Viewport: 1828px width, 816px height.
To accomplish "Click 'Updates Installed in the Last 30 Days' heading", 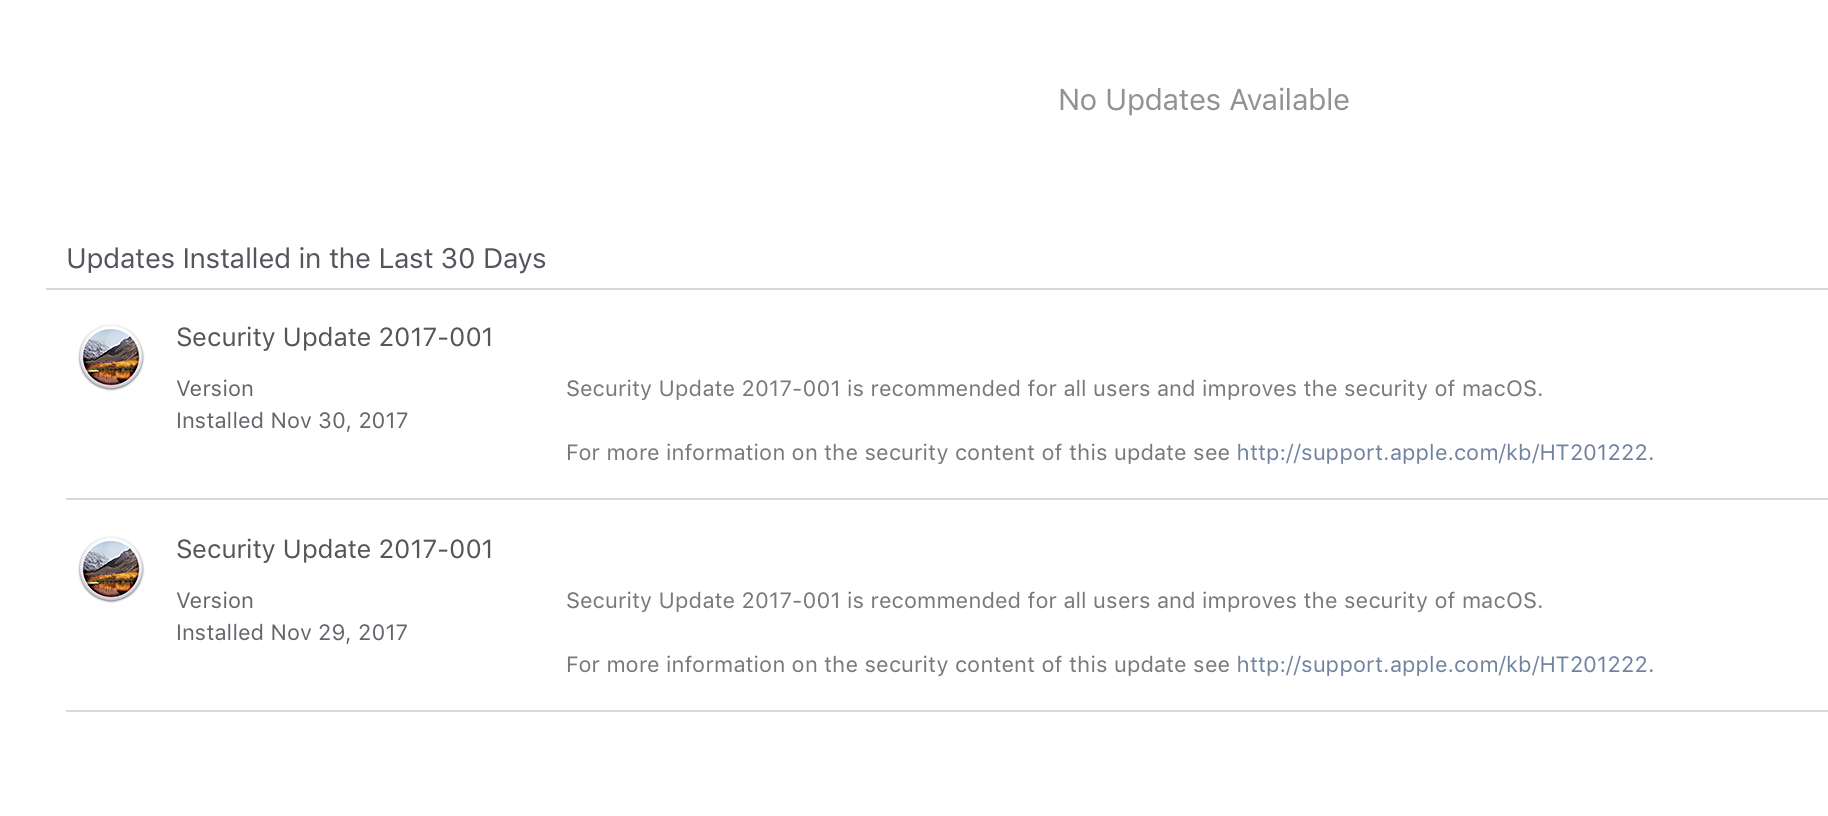I will (x=306, y=259).
